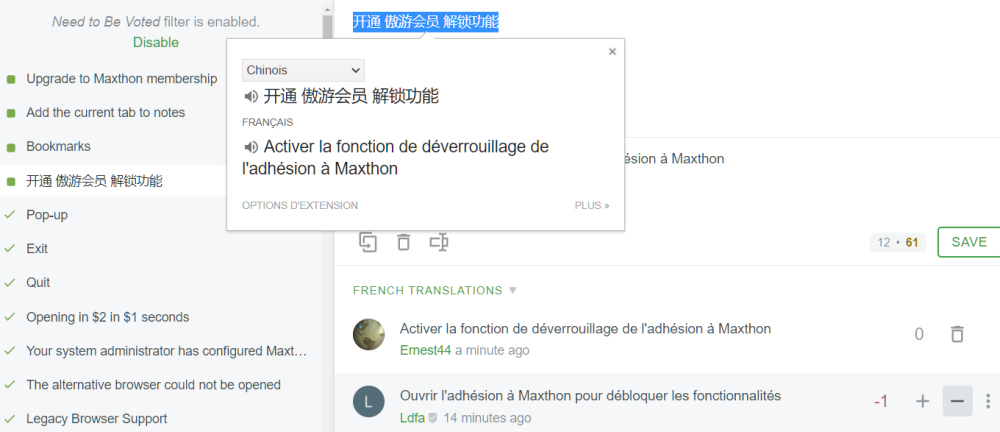Click the trash icon in editor toolbar
Screen dimensions: 1000x432
[403, 242]
